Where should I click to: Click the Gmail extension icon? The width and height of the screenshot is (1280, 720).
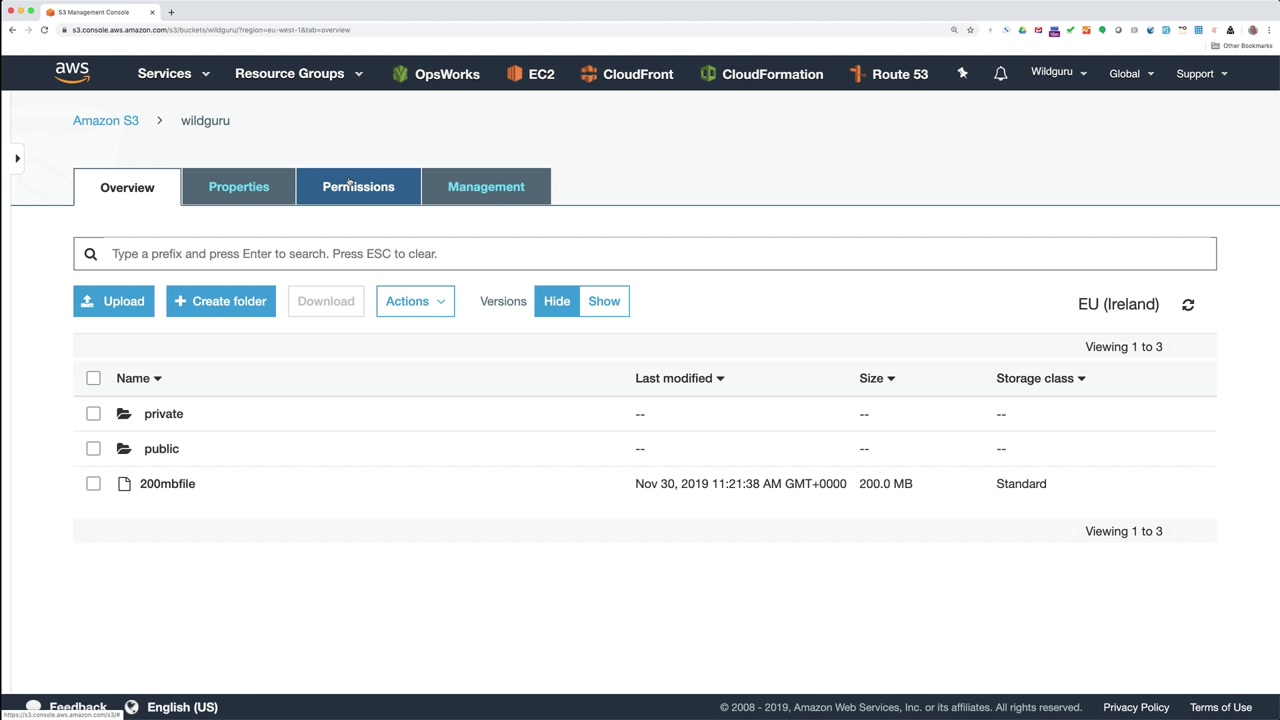click(x=1038, y=30)
